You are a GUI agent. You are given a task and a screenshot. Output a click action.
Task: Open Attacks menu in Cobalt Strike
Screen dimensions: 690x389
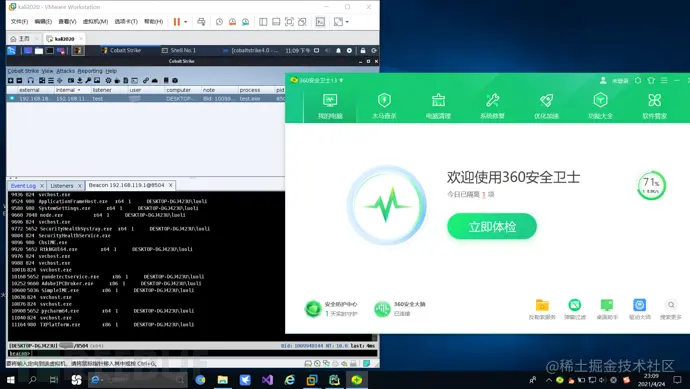(x=65, y=71)
